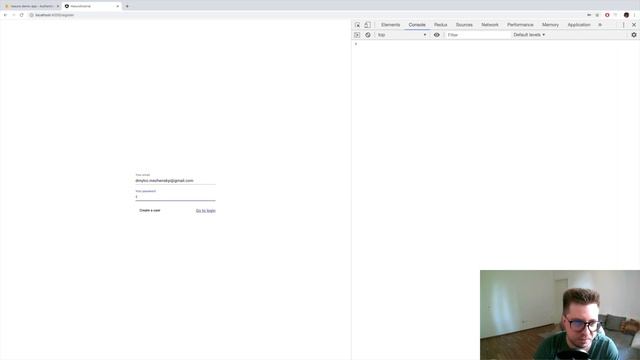Open the Network tab
640x360 pixels.
point(489,25)
